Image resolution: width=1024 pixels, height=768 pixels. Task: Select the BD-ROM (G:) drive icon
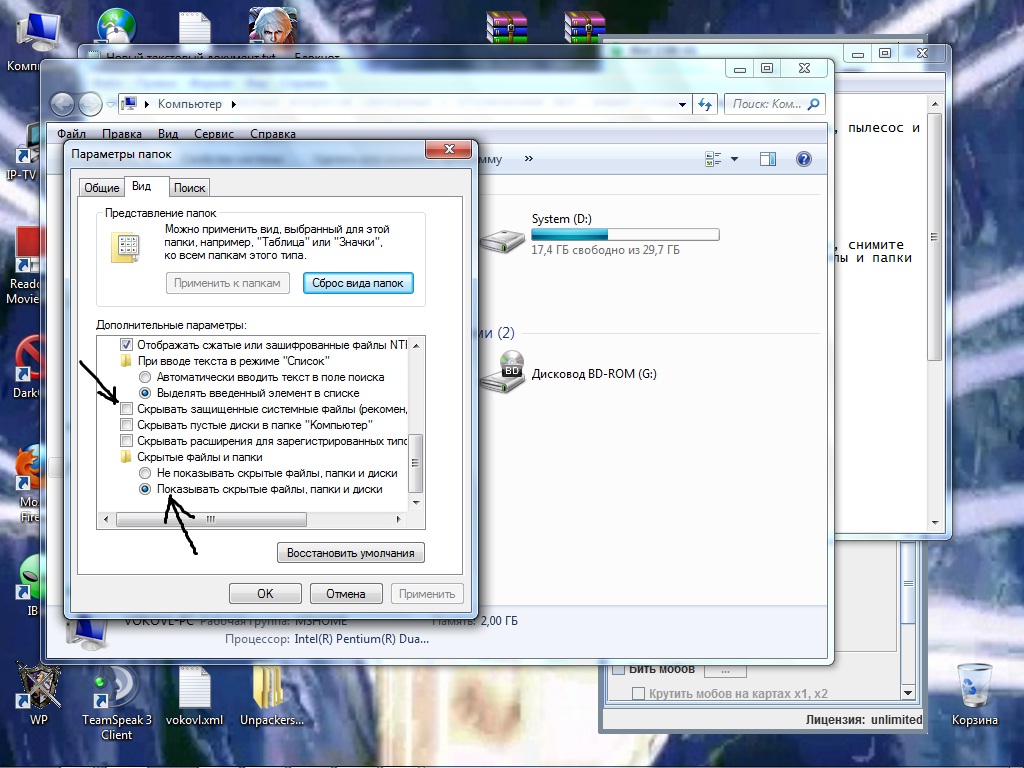(x=503, y=372)
